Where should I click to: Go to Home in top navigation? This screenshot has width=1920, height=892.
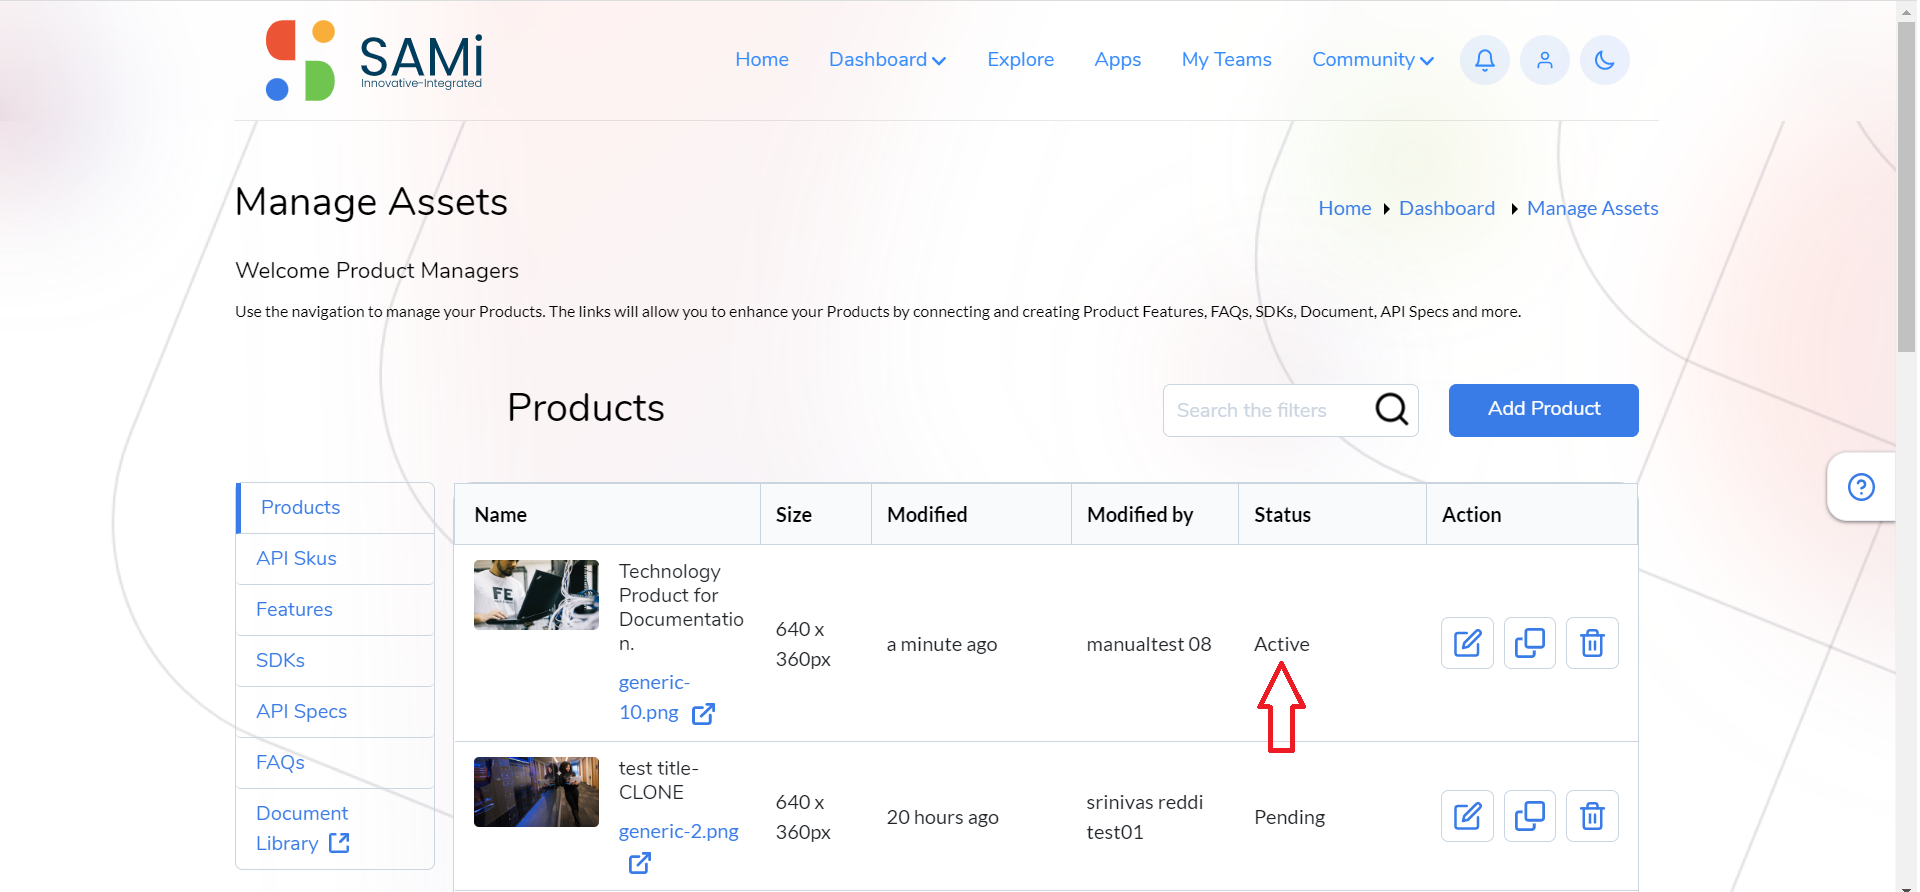(x=762, y=60)
